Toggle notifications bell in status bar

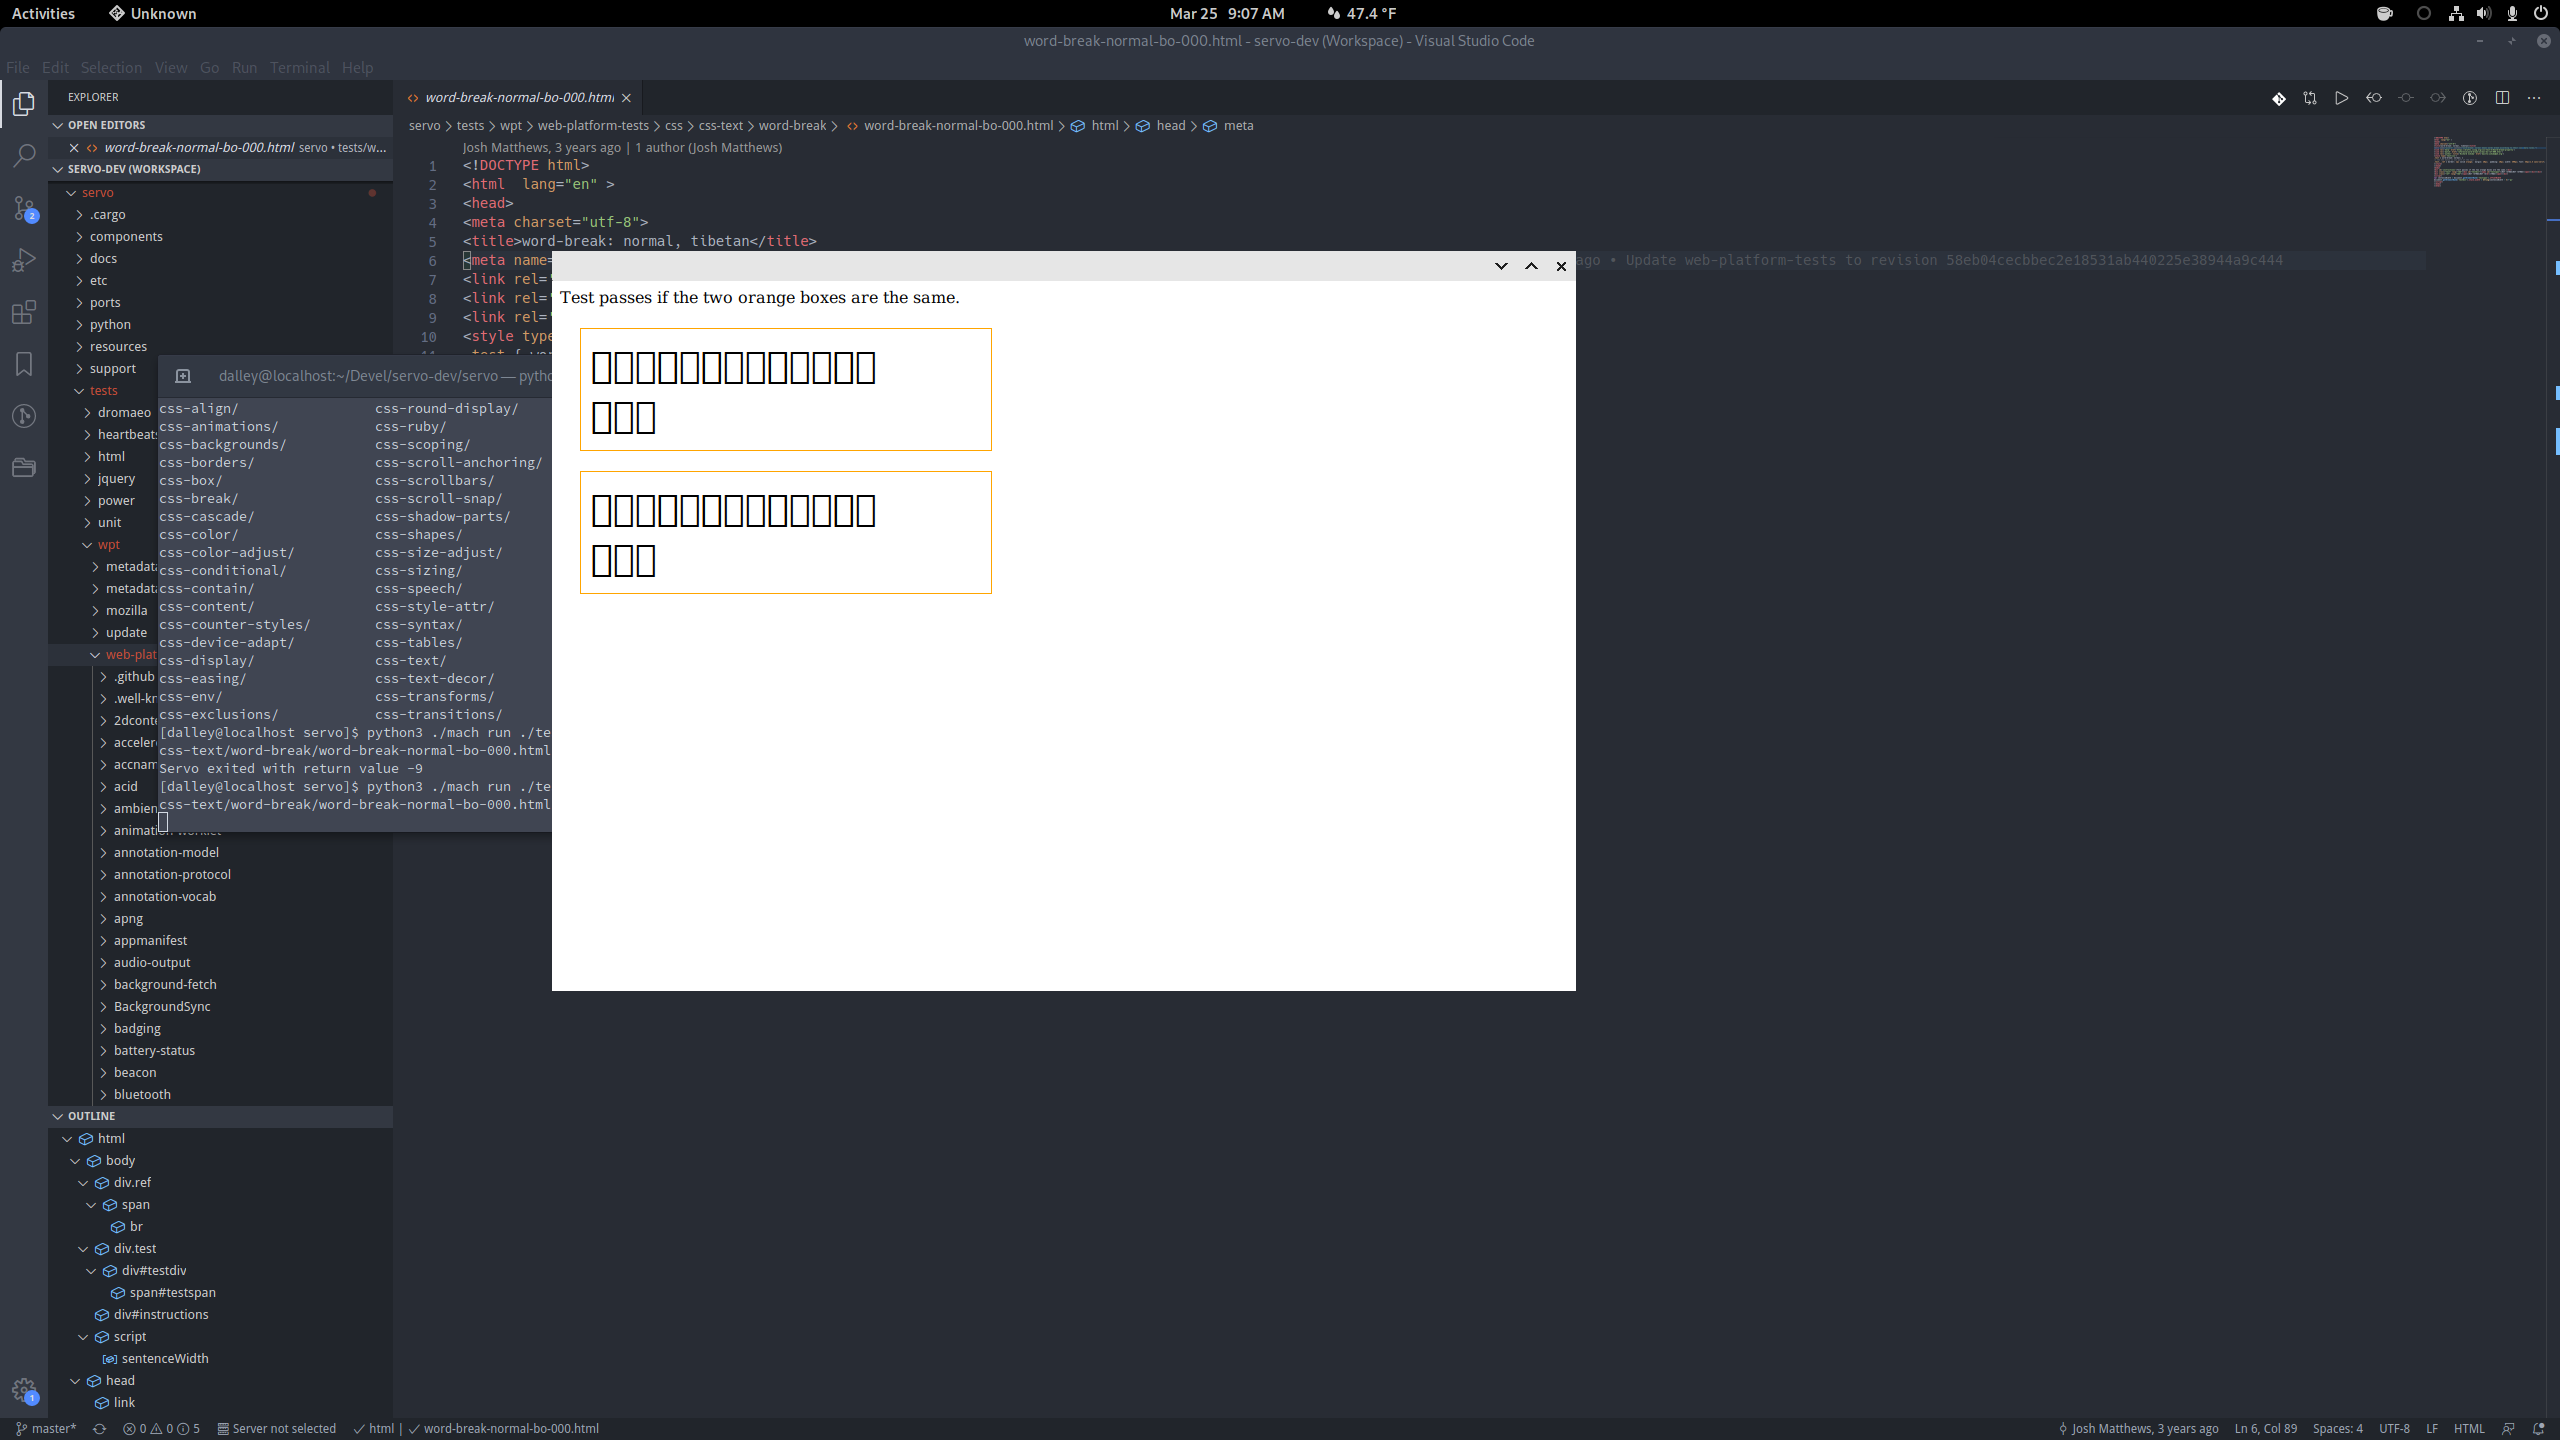(2538, 1428)
